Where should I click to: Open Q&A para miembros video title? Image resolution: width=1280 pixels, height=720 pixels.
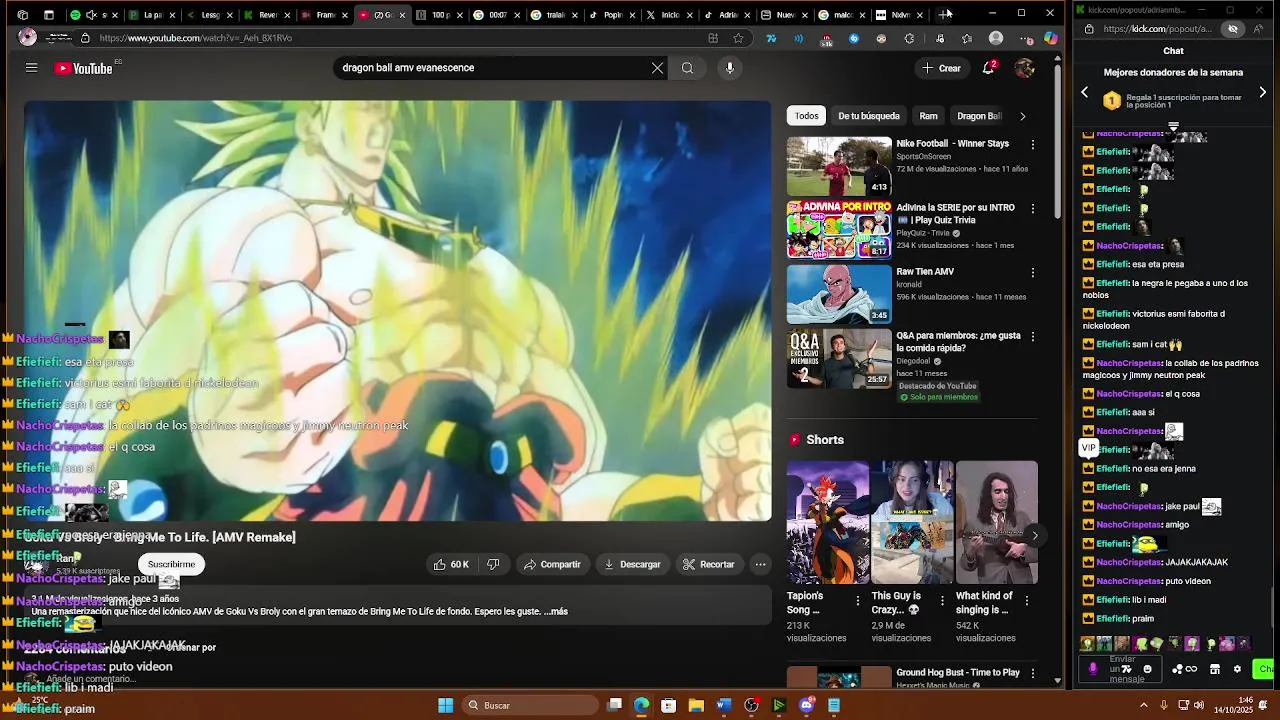coord(958,342)
